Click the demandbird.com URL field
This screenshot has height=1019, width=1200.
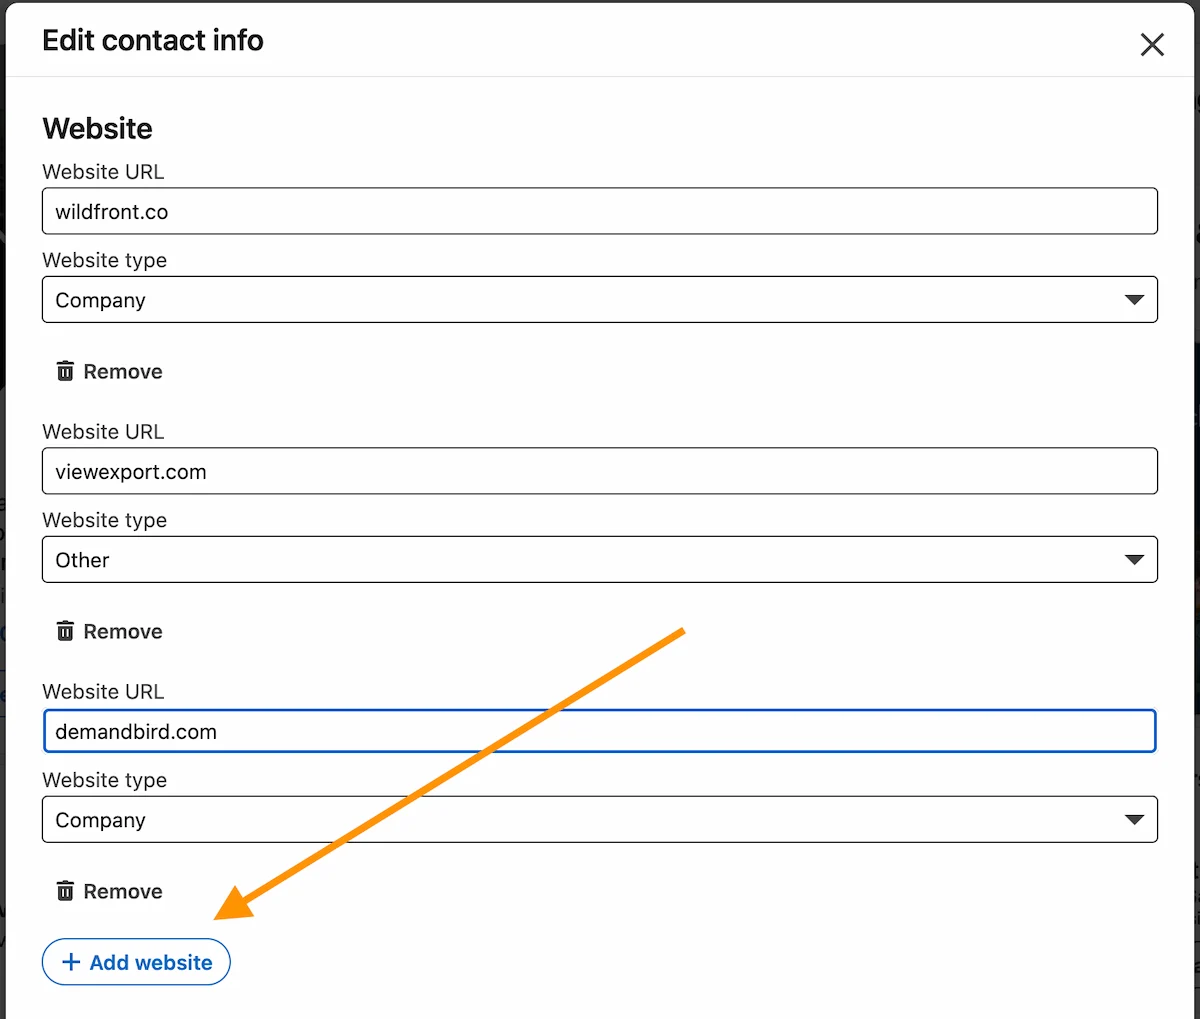click(x=600, y=731)
